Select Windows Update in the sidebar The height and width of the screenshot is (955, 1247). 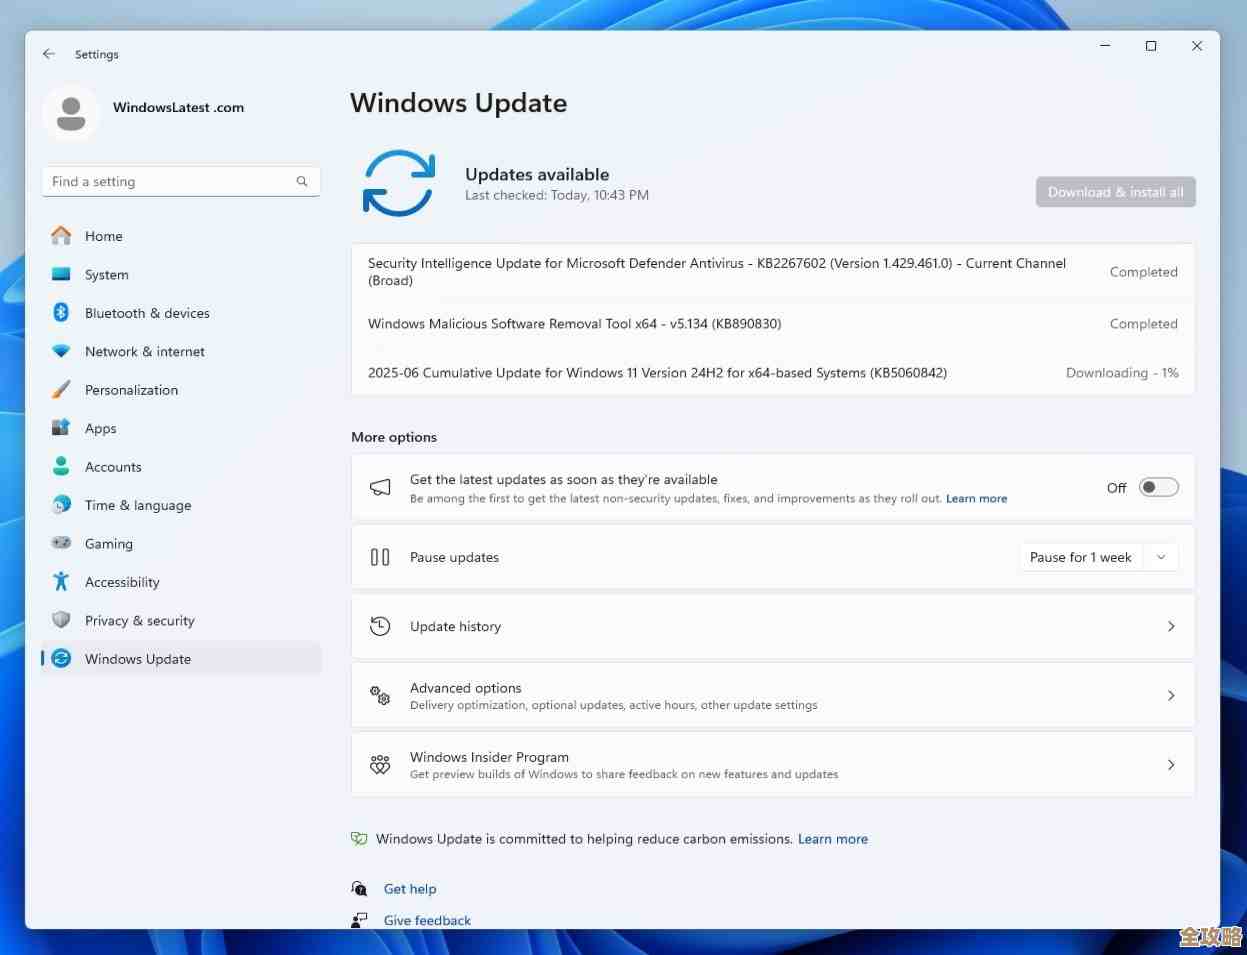(x=137, y=659)
